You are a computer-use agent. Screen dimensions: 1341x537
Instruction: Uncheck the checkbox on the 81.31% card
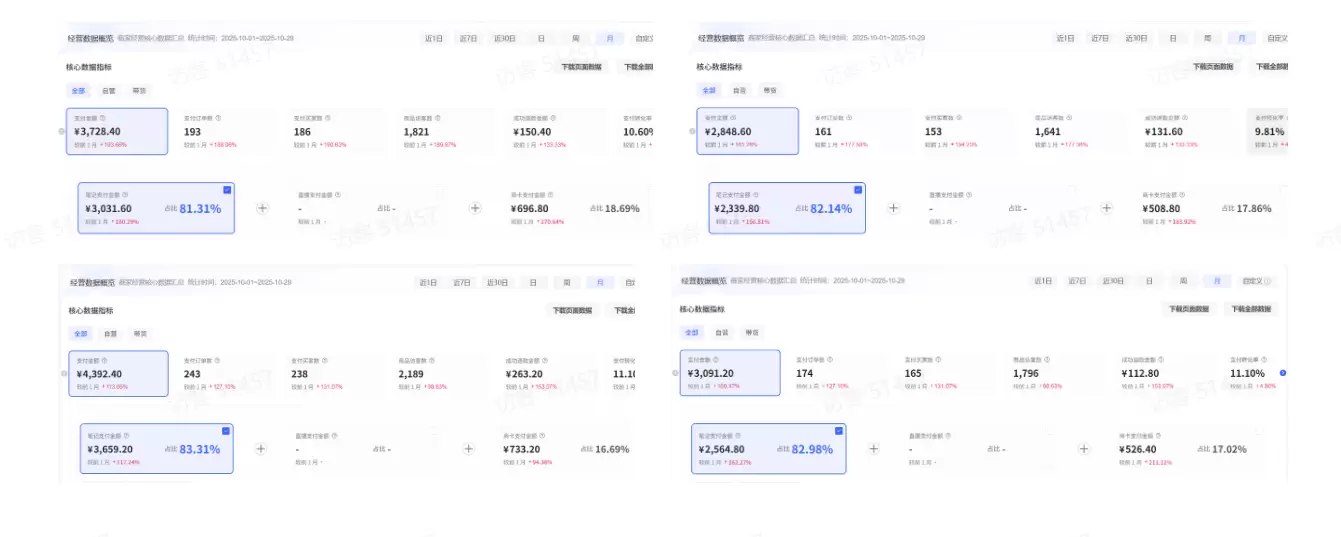[227, 189]
